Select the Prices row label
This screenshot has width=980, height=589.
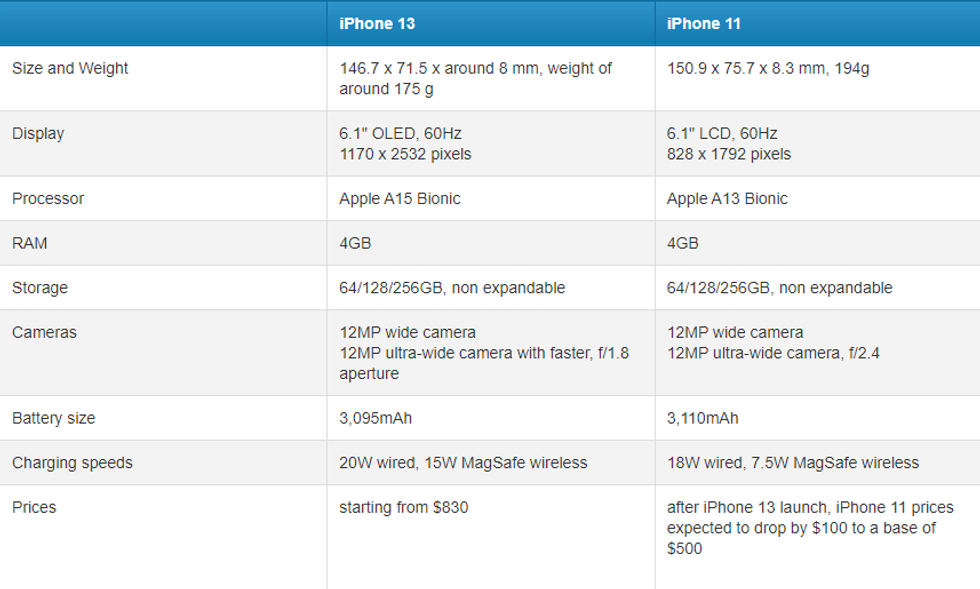pyautogui.click(x=34, y=507)
